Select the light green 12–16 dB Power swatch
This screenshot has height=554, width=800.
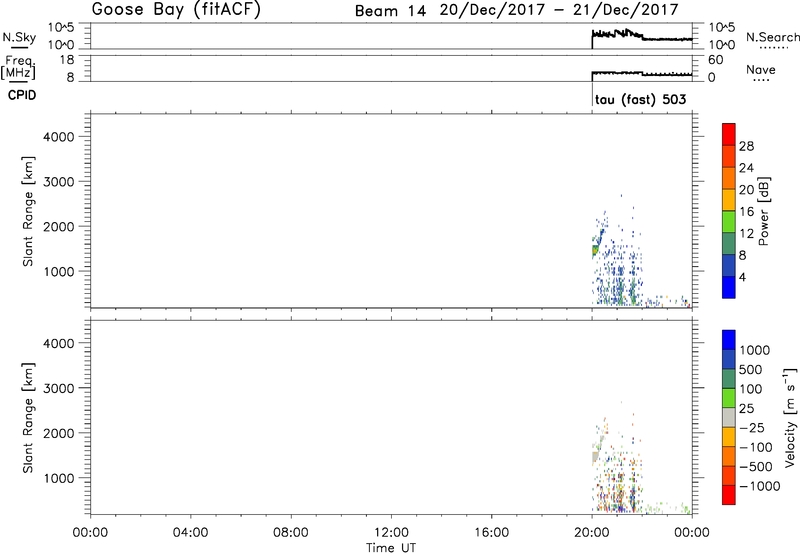click(x=729, y=221)
